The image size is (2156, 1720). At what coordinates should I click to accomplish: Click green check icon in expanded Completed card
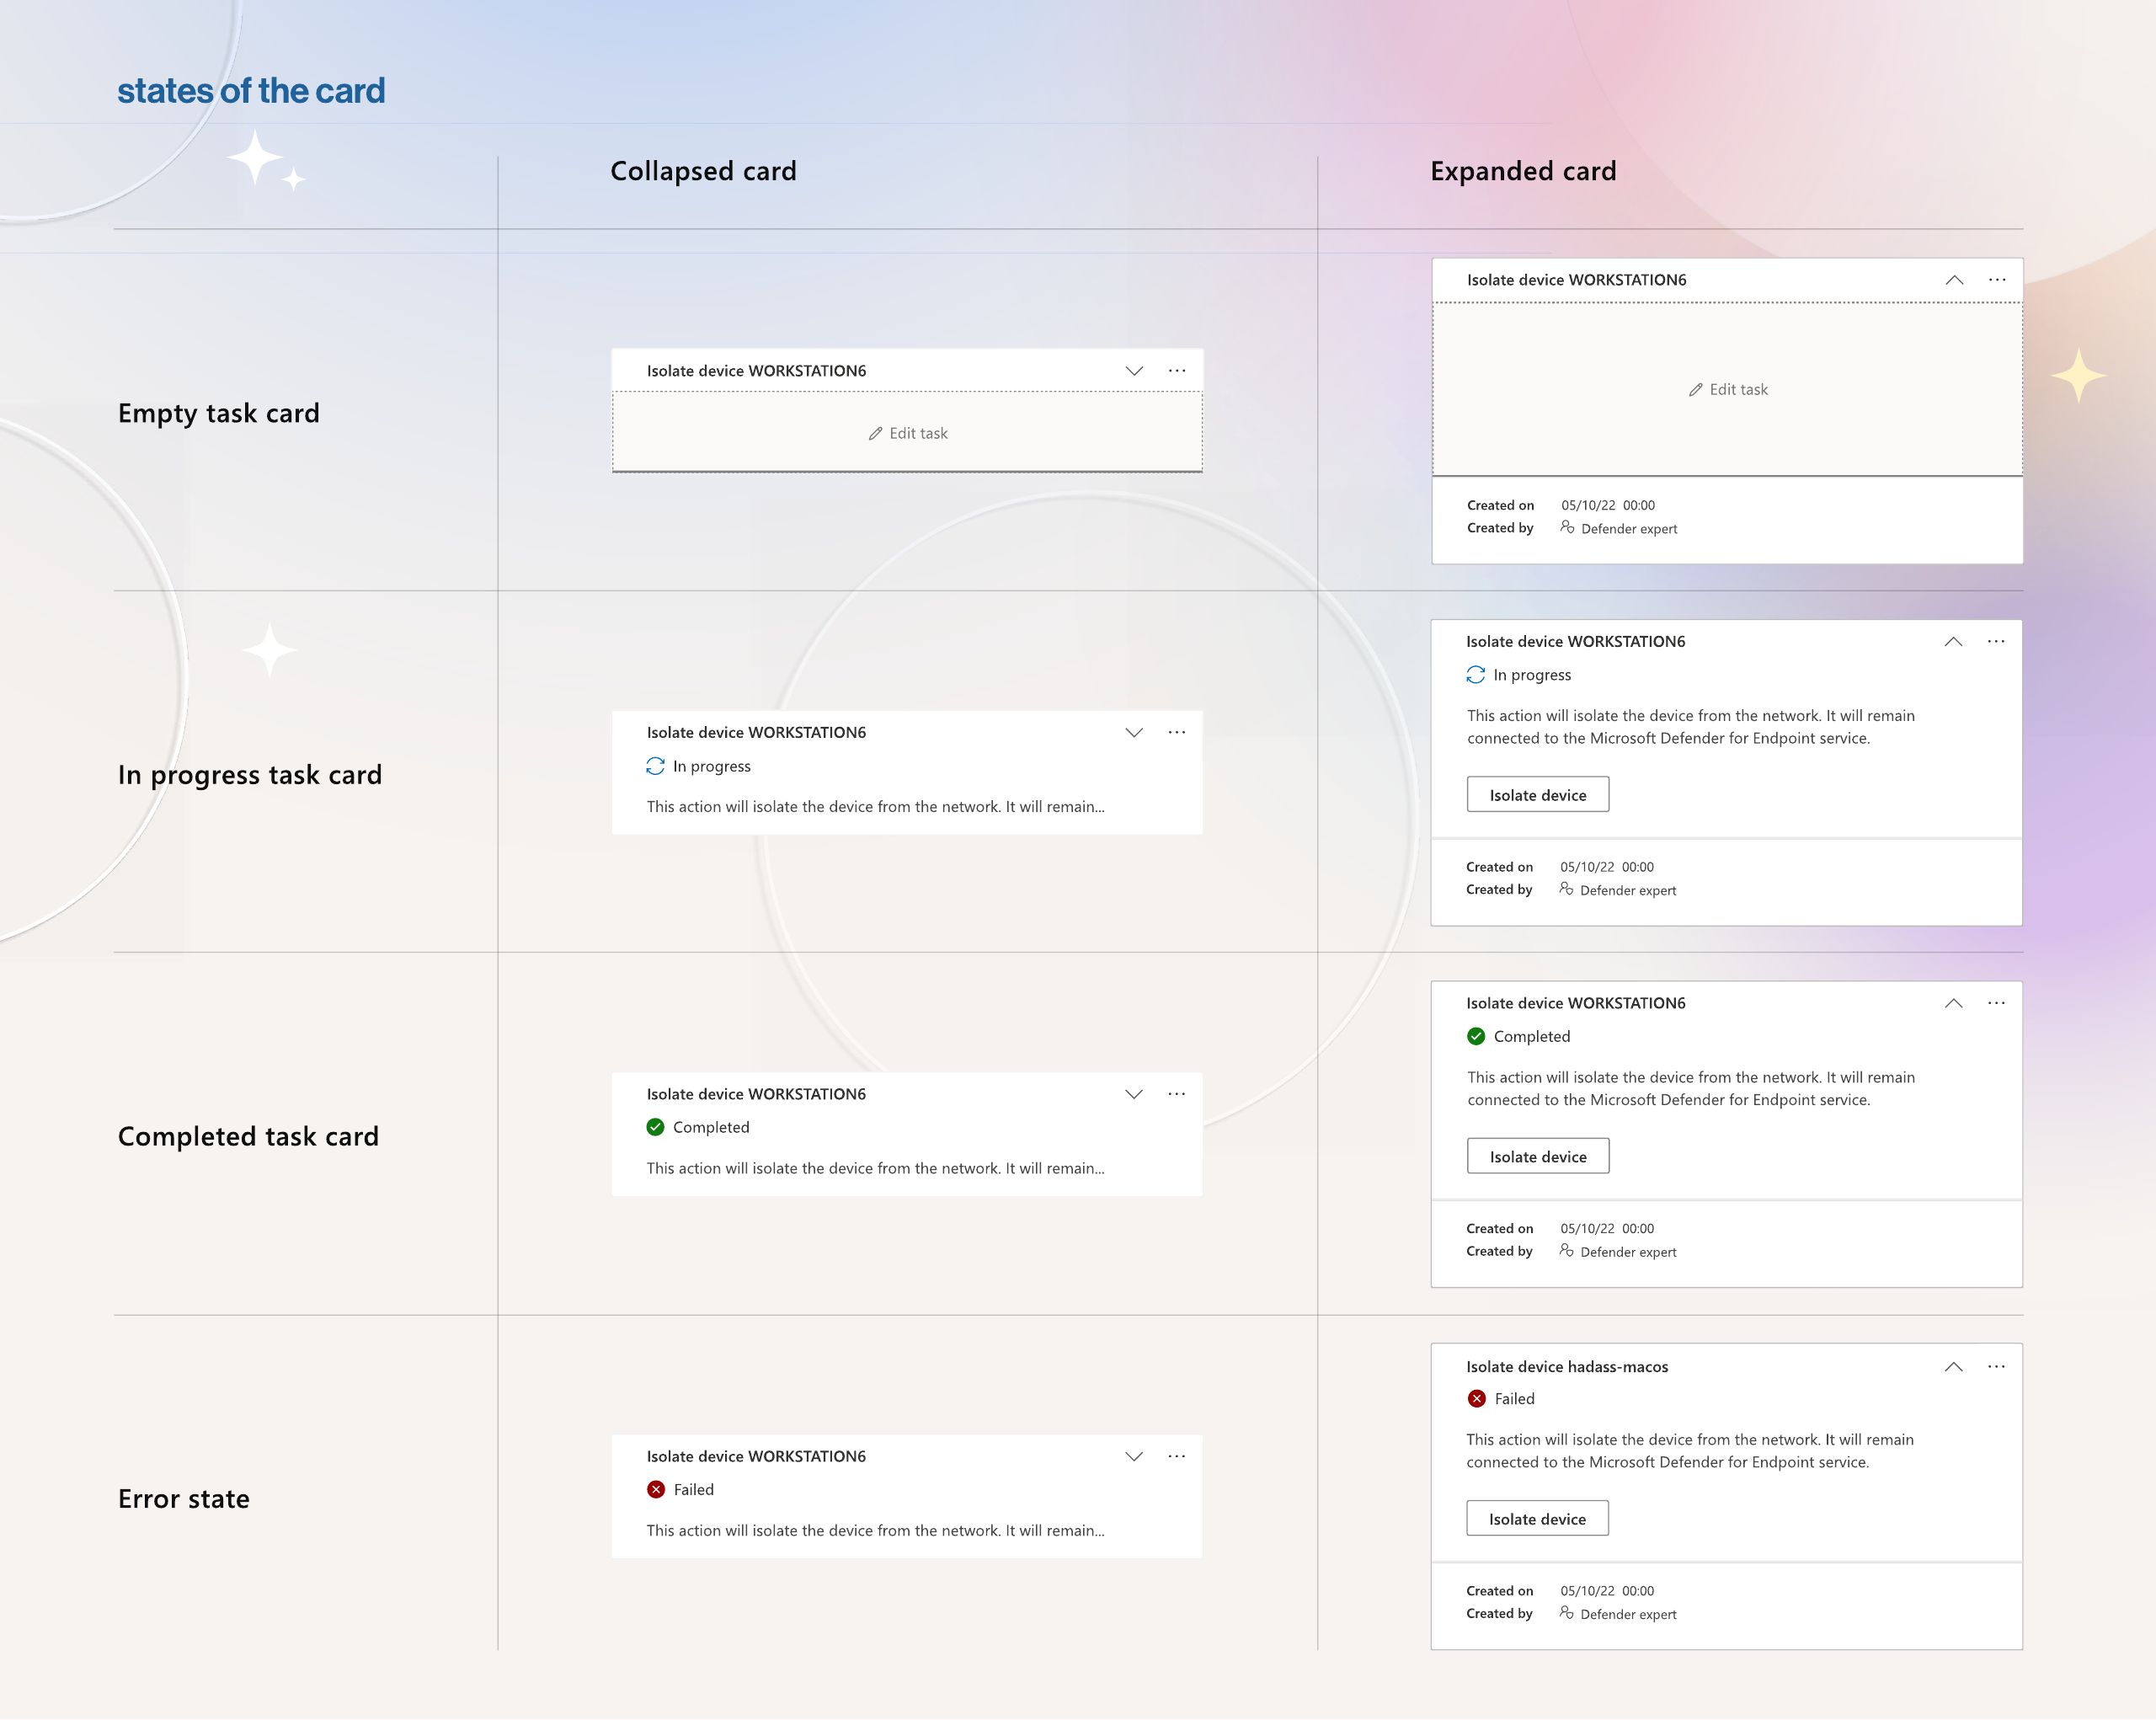[1476, 1037]
